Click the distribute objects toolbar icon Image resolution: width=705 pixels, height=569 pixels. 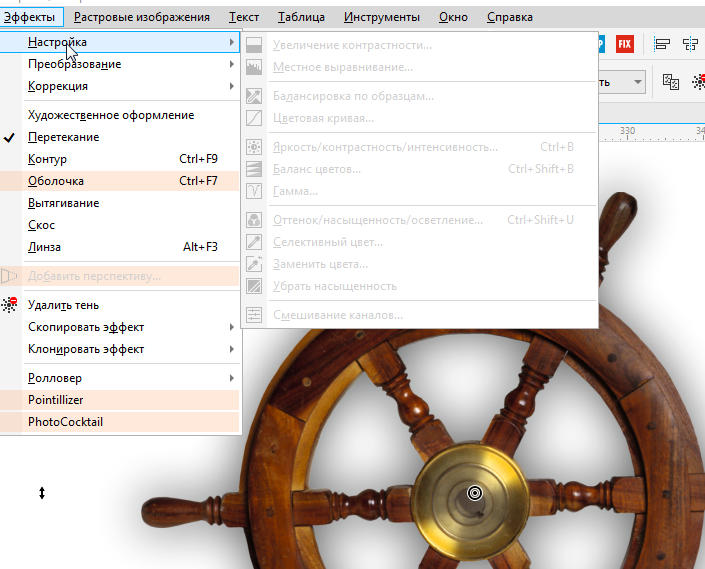point(690,44)
